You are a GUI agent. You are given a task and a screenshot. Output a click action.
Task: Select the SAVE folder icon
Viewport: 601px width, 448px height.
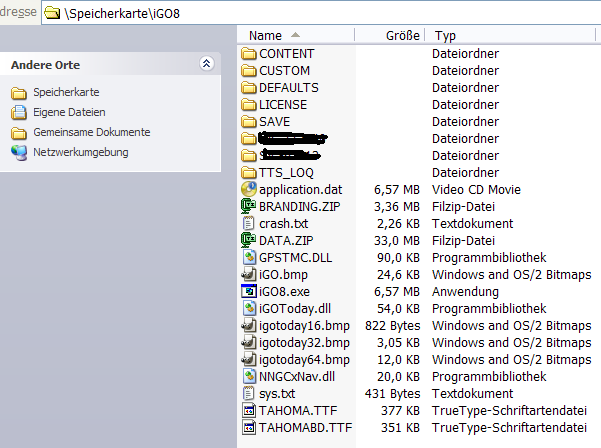249,121
